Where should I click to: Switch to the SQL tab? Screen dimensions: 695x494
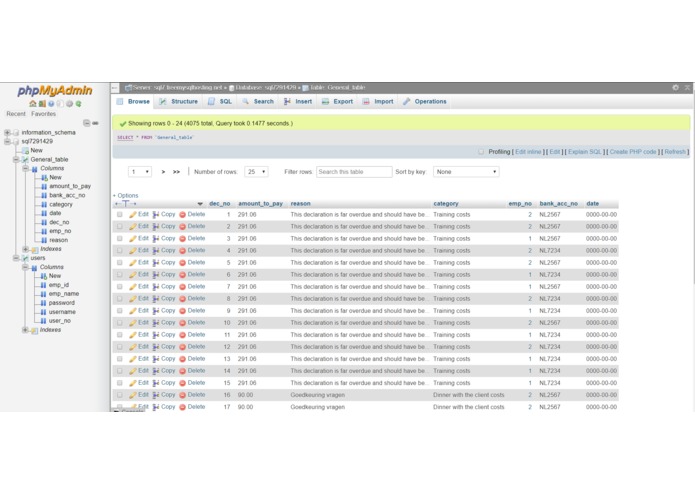[x=220, y=101]
